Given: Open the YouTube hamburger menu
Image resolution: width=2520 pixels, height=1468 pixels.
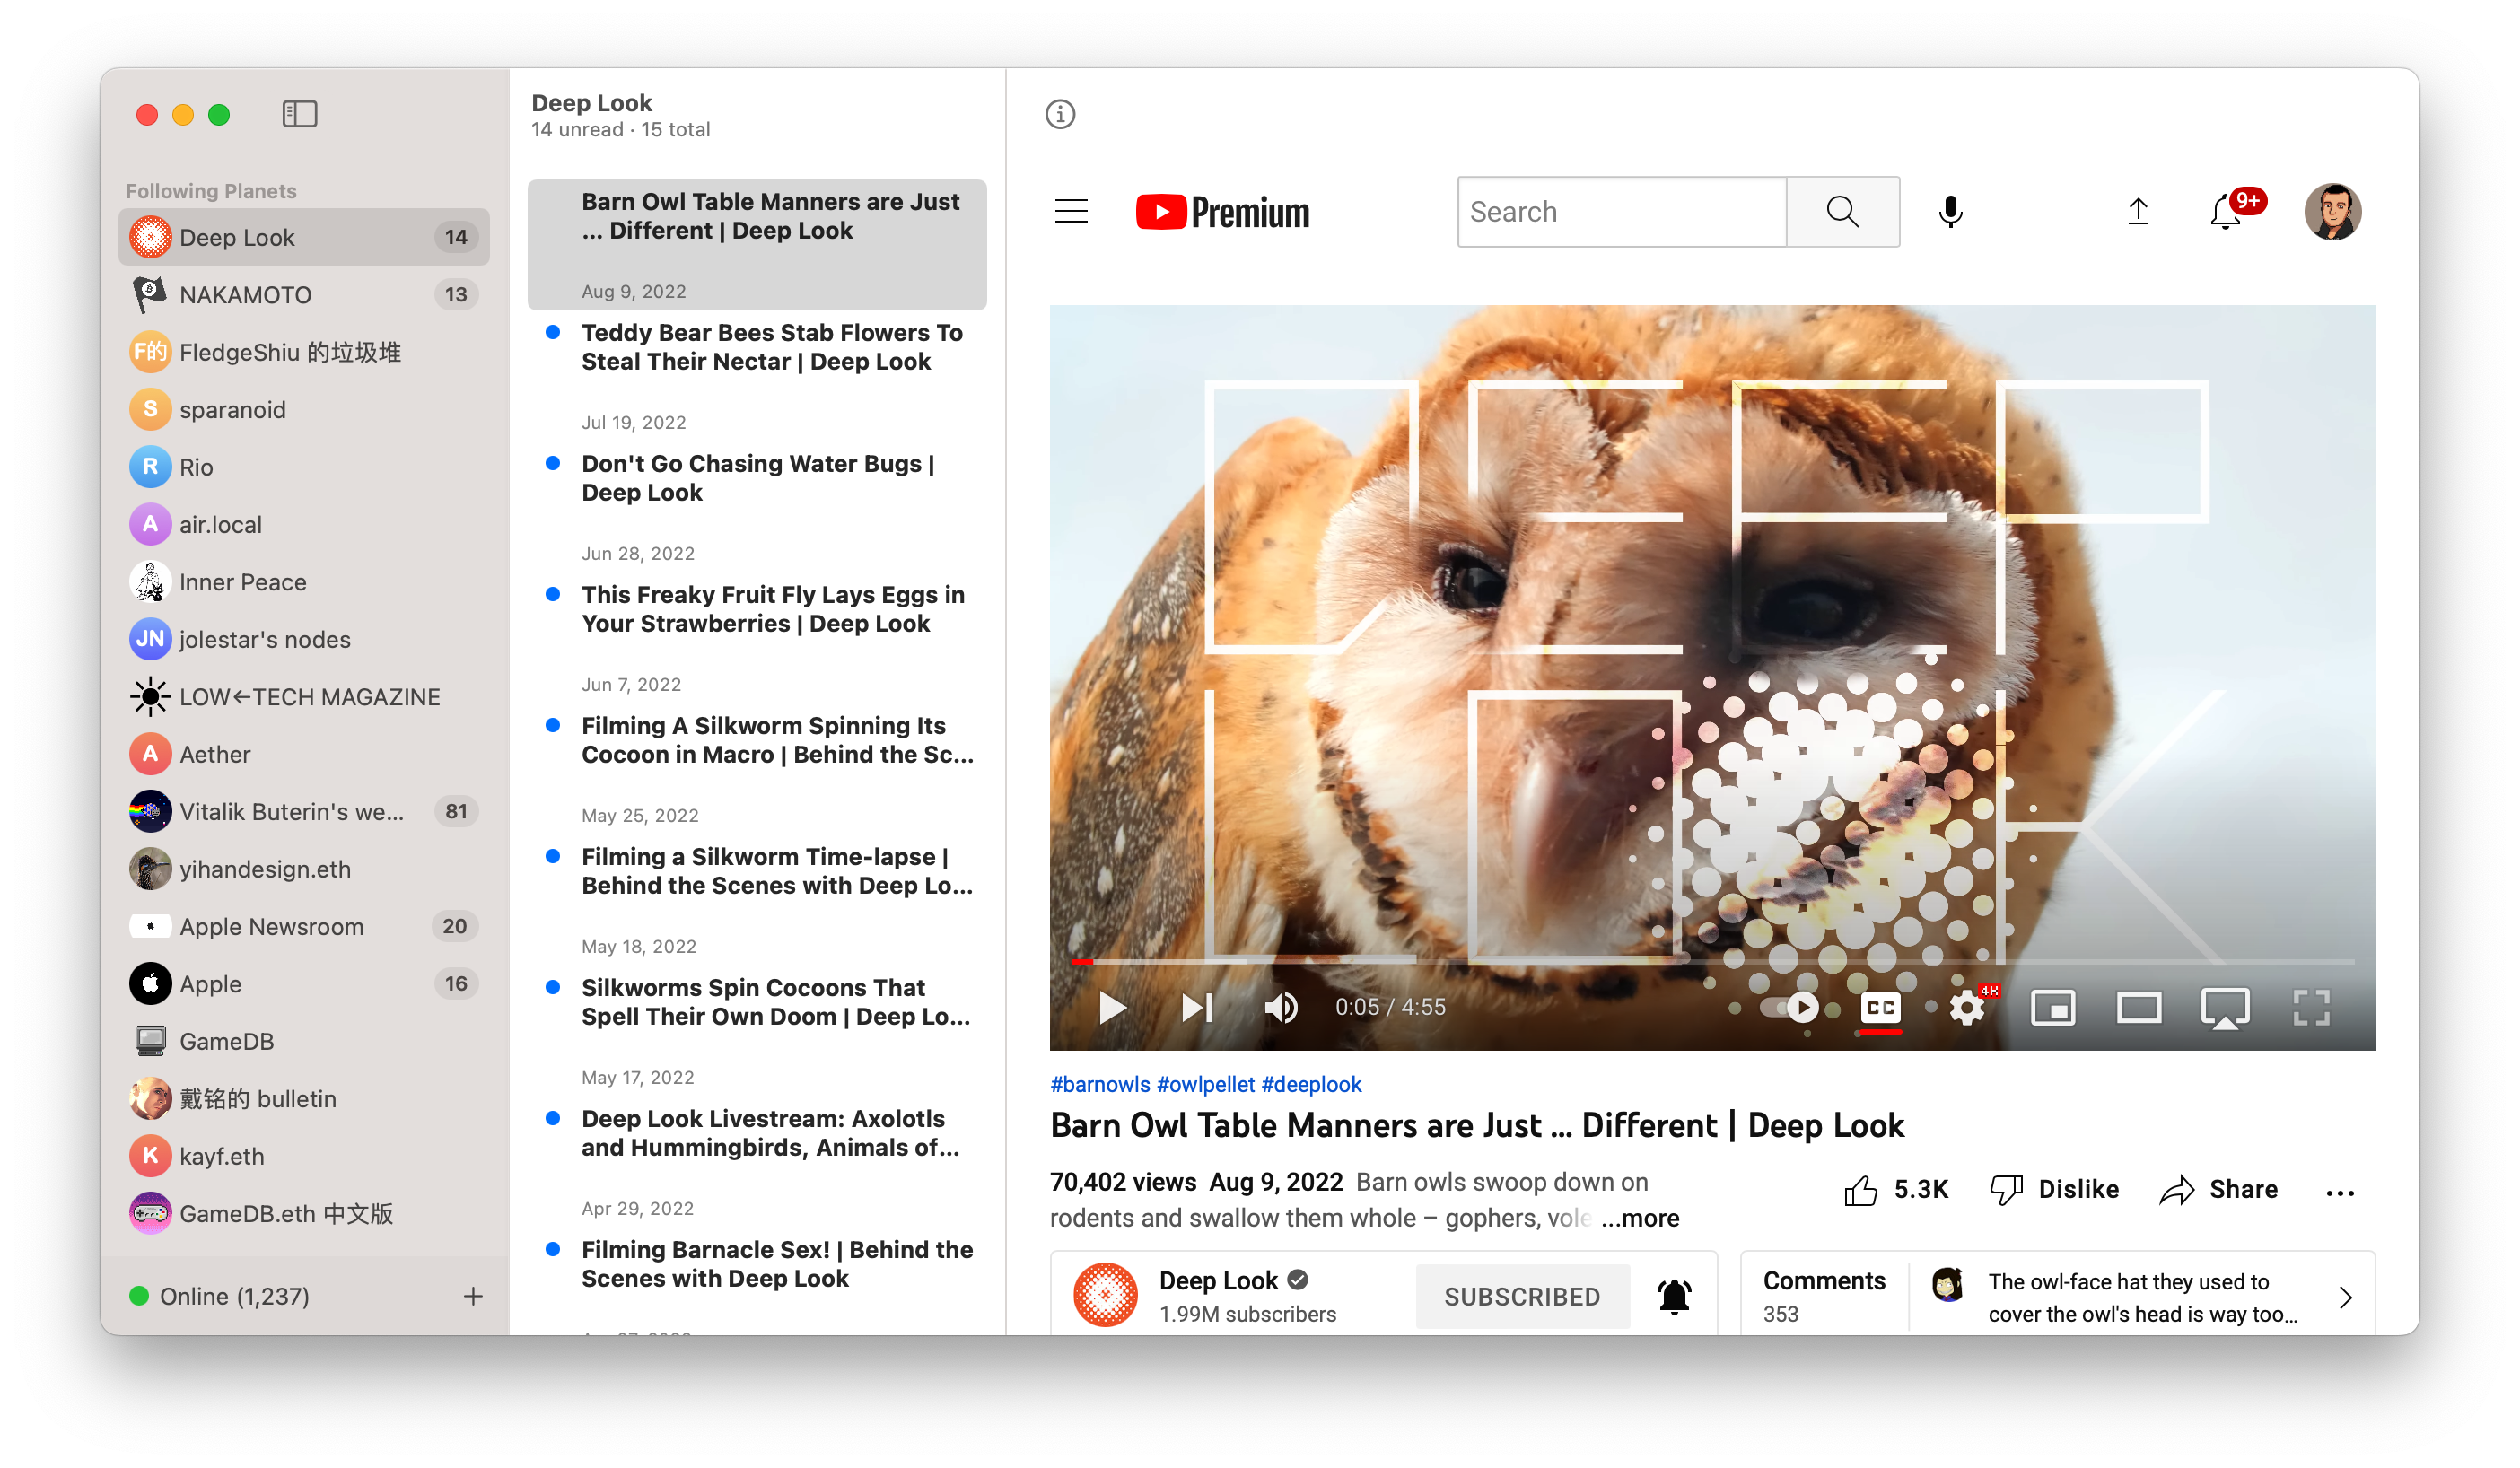Looking at the screenshot, I should pyautogui.click(x=1072, y=214).
